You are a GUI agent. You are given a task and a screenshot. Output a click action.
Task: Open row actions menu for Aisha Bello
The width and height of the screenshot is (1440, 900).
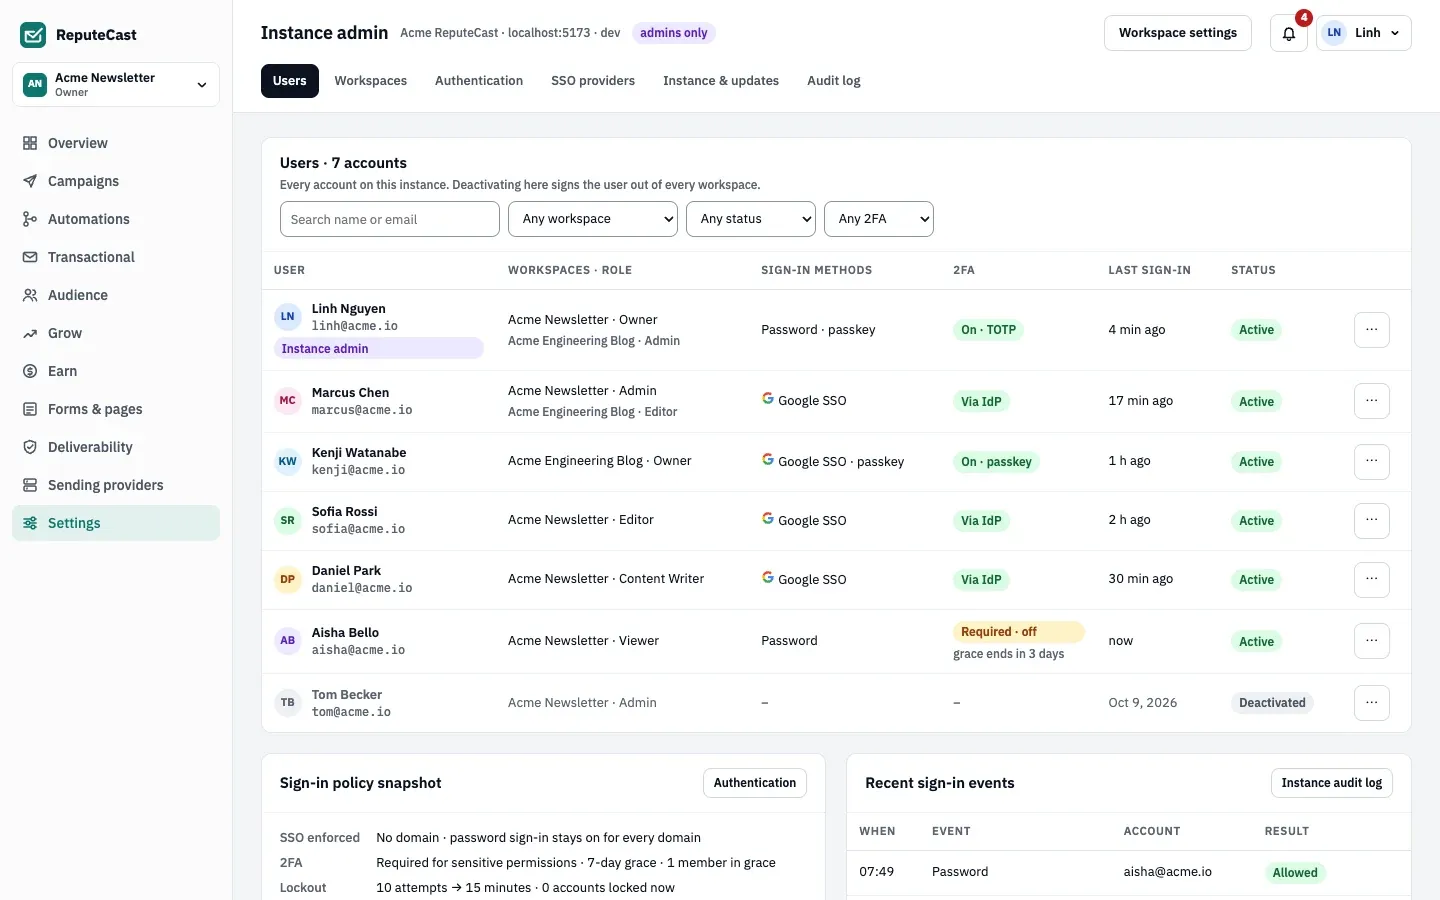tap(1371, 641)
